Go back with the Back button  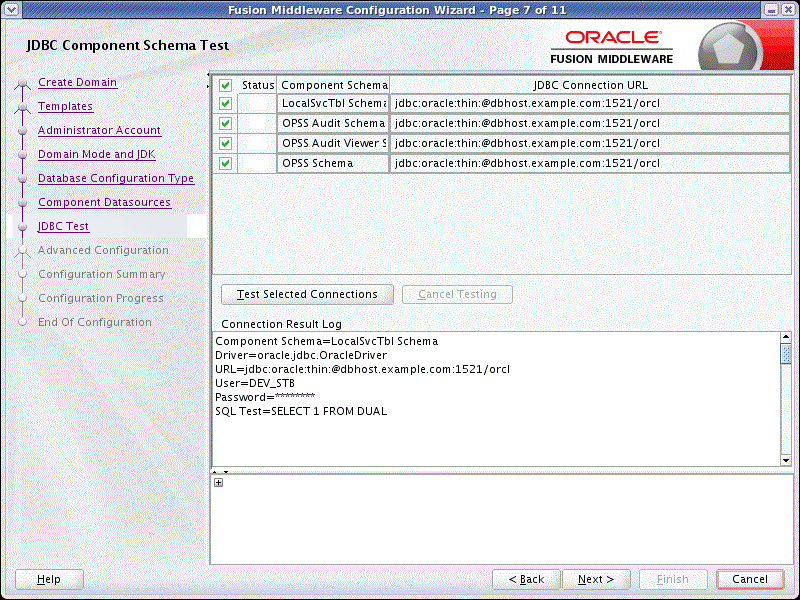click(x=526, y=579)
